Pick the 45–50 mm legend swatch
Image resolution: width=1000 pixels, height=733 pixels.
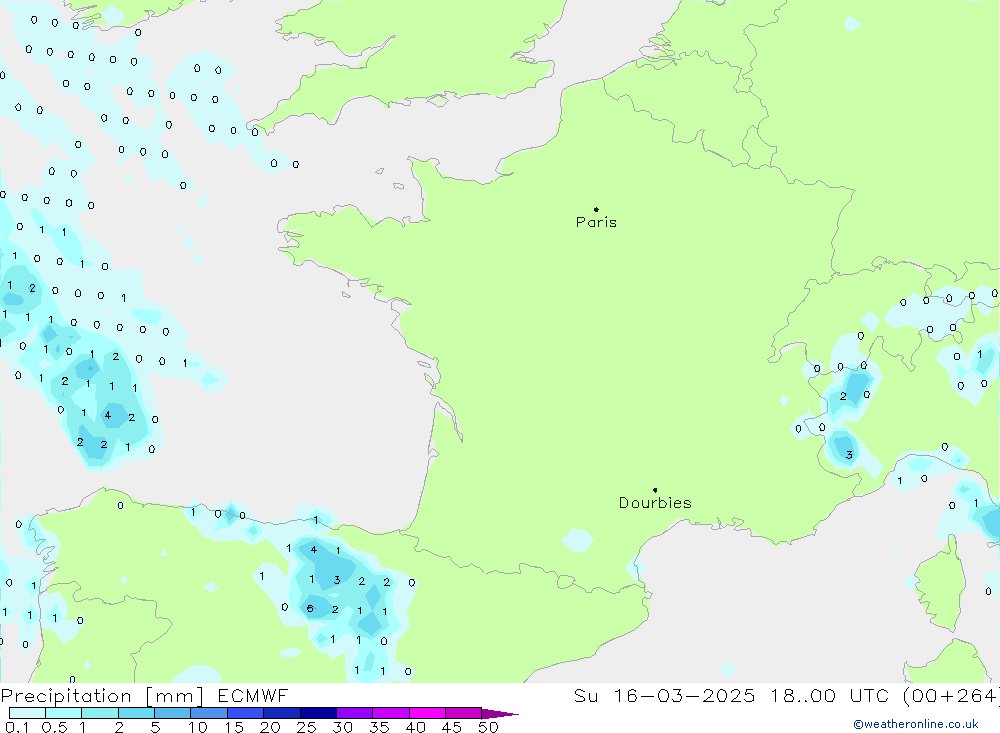pos(463,713)
